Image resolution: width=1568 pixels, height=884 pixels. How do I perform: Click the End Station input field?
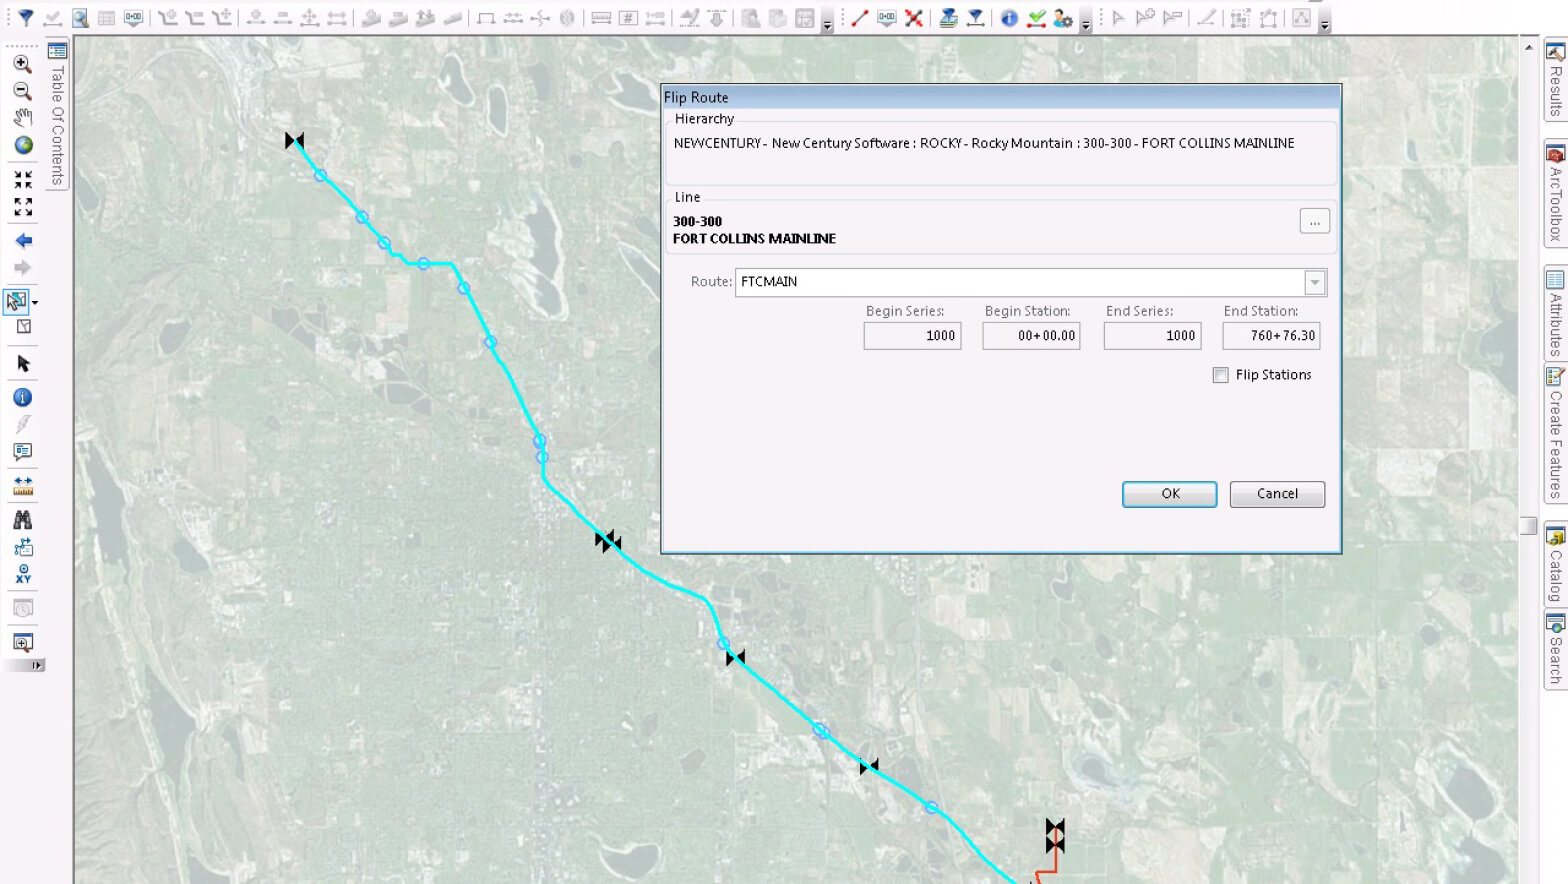1271,336
